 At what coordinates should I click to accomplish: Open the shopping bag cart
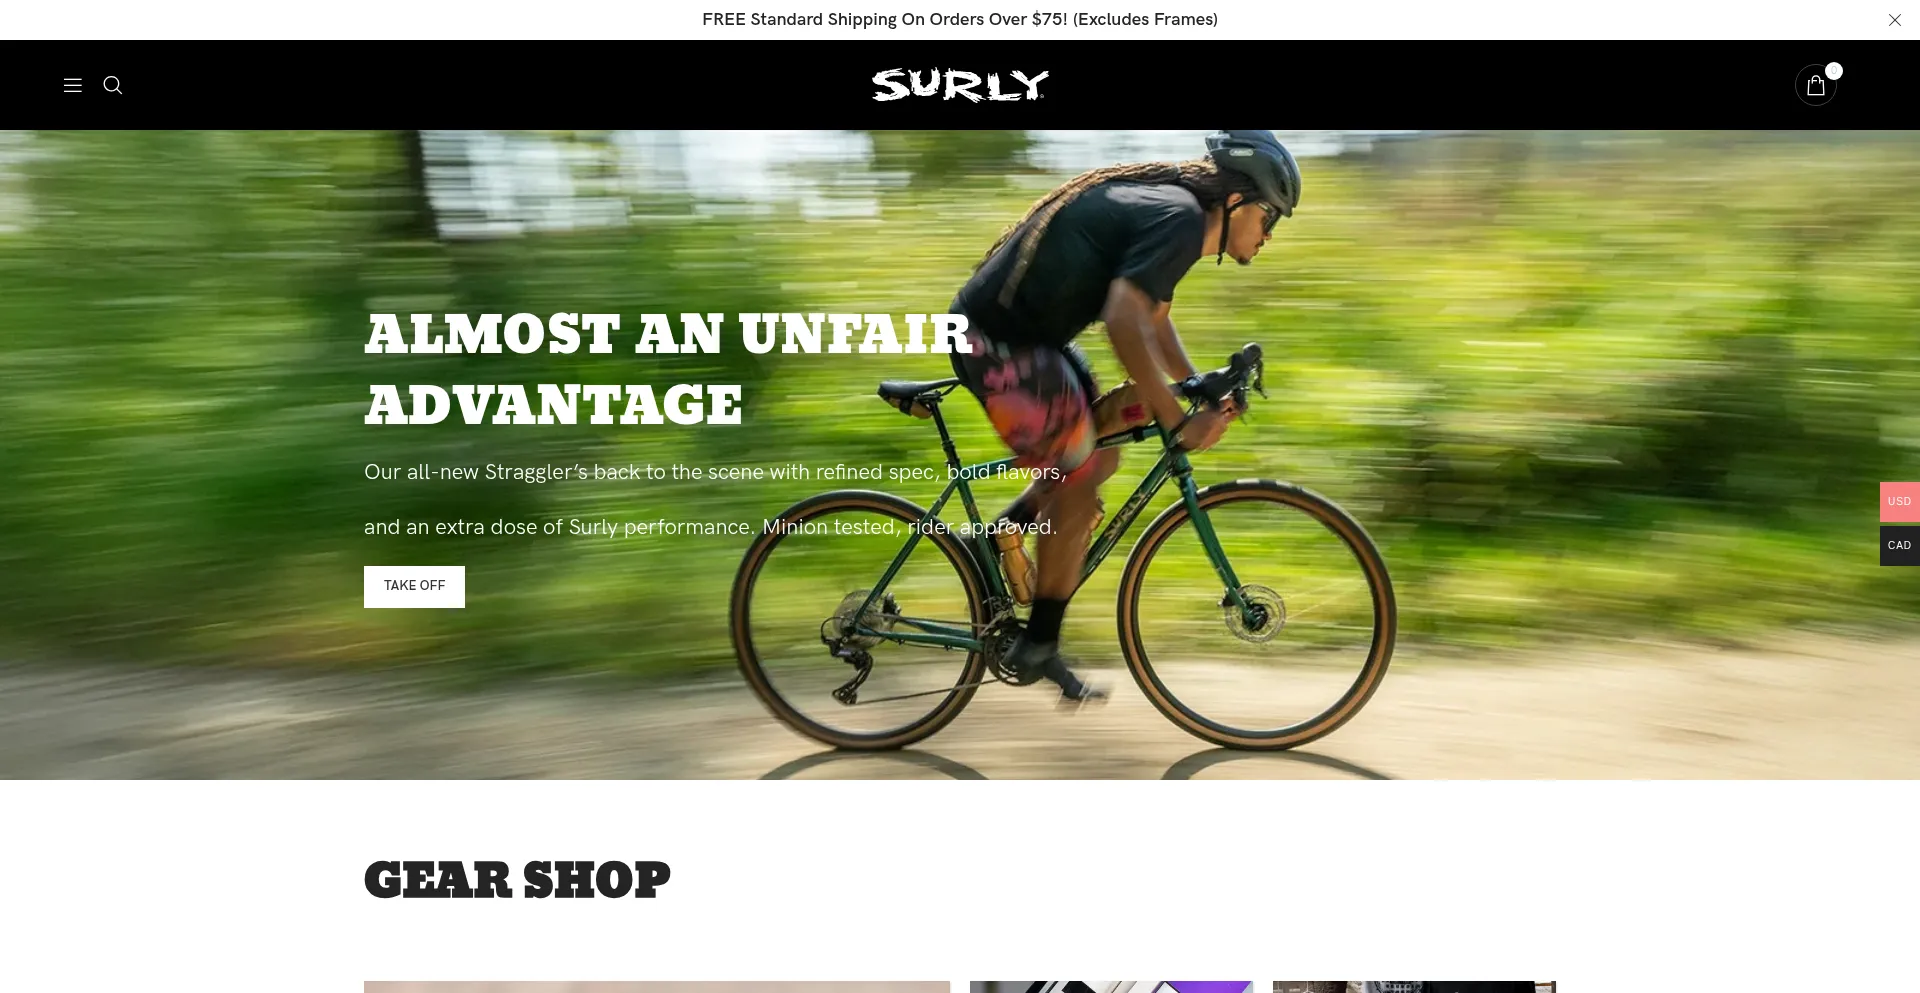[x=1816, y=86]
